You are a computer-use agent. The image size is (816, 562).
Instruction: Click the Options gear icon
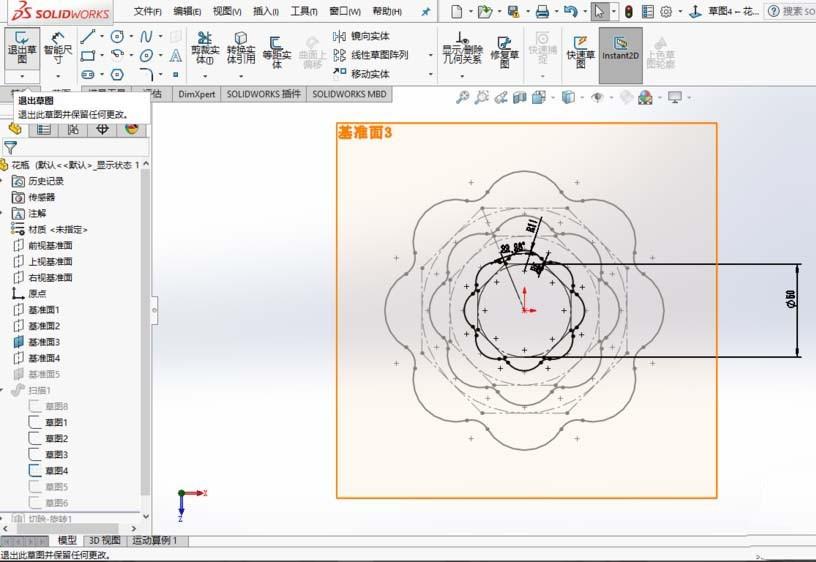tap(666, 11)
